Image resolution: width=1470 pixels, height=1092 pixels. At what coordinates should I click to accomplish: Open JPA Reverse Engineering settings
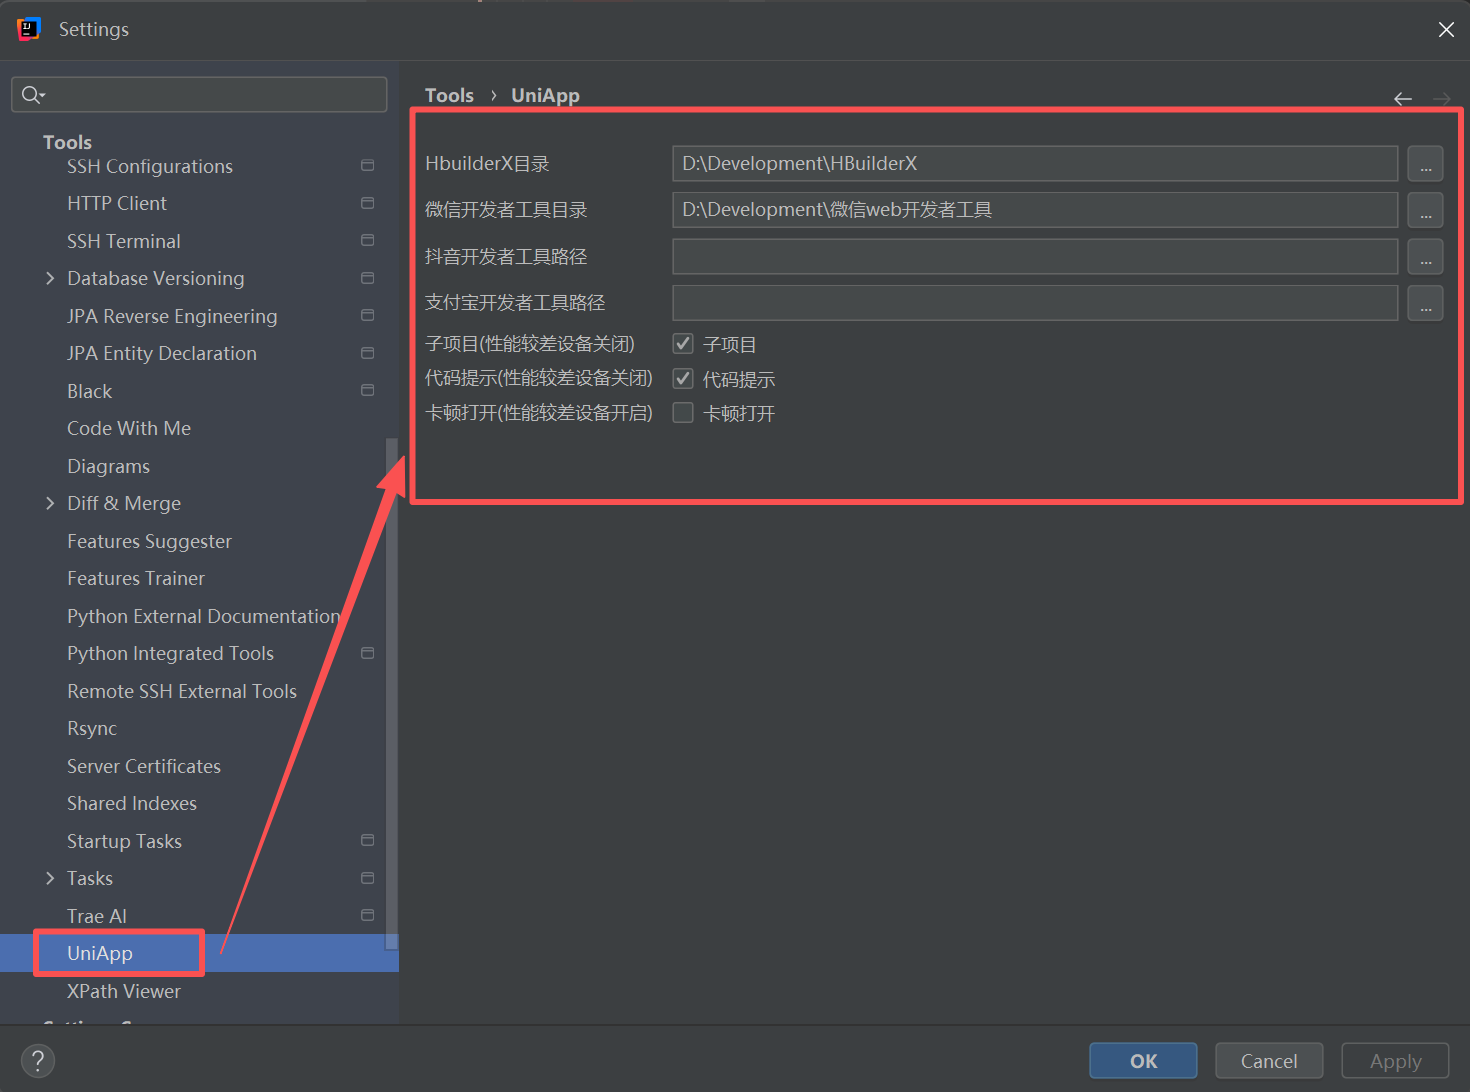(172, 316)
